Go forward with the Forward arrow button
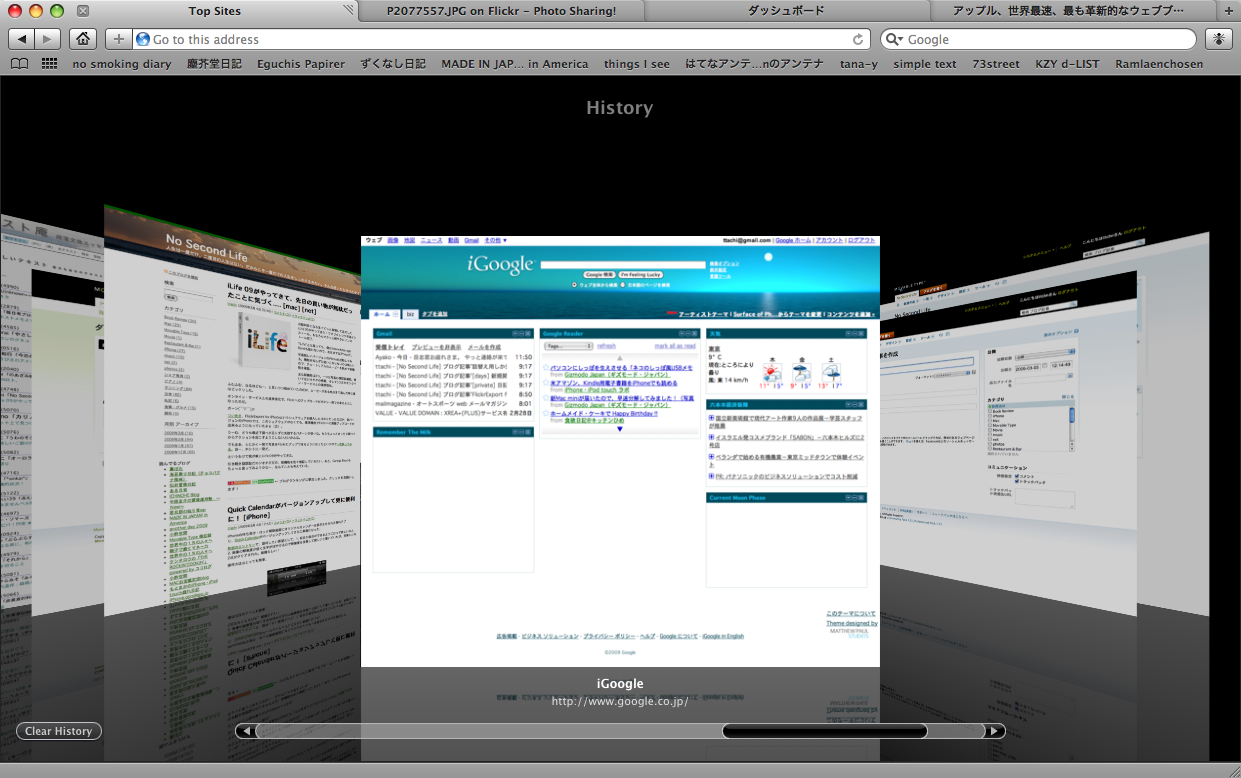 point(47,39)
